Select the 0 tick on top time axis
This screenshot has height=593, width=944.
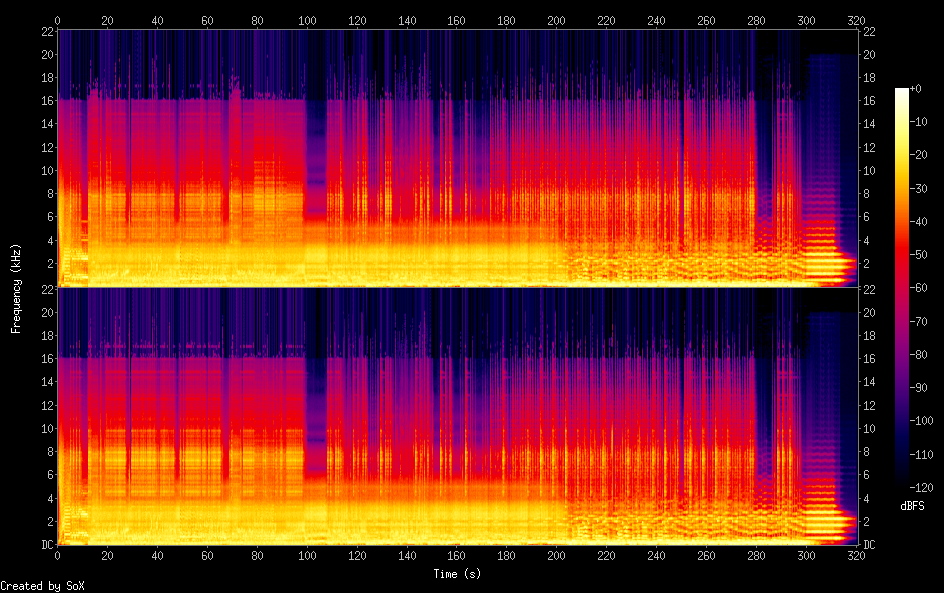coord(58,20)
